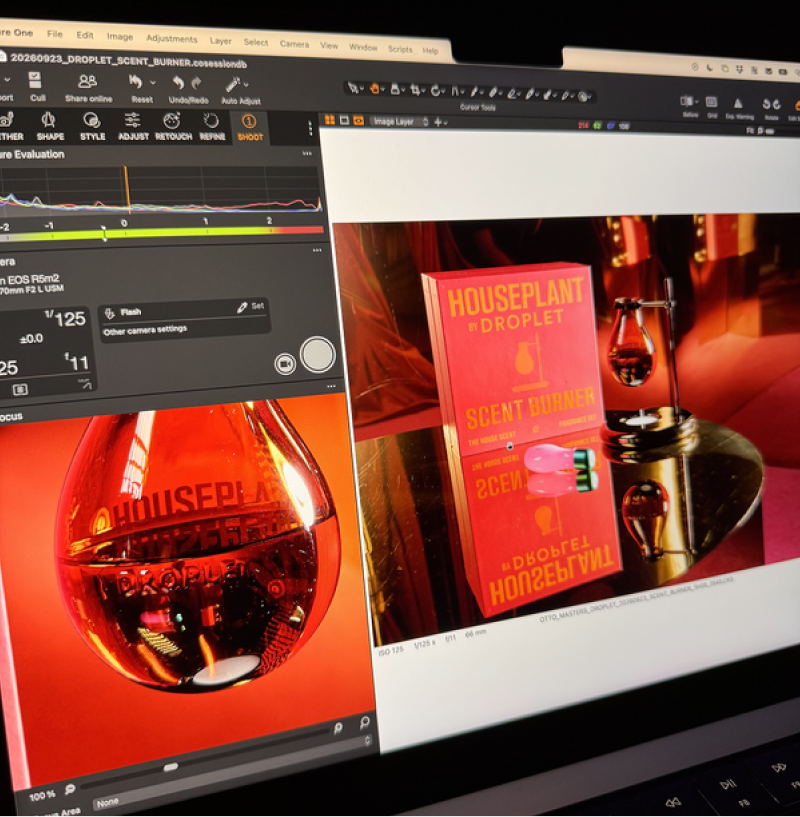Select the Pointer cursor tool

tap(353, 88)
